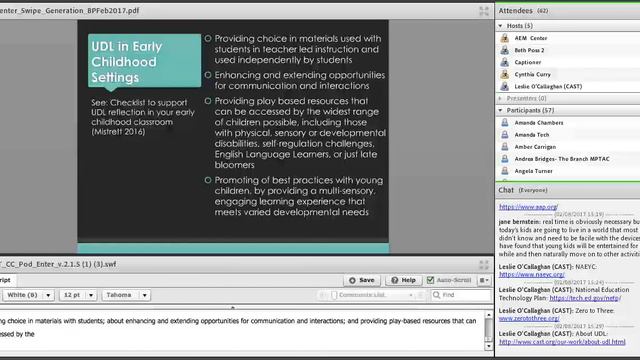Image resolution: width=640 pixels, height=360 pixels.
Task: Click the caption text scrollbar thumb
Action: (489, 329)
